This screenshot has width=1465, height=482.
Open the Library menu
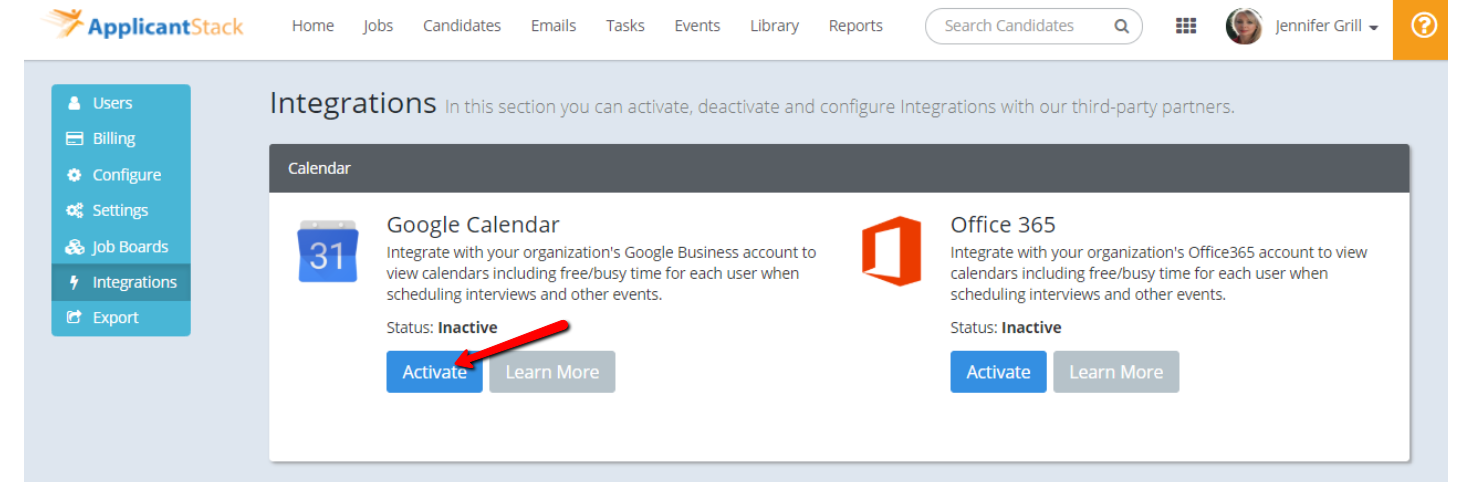coord(774,26)
